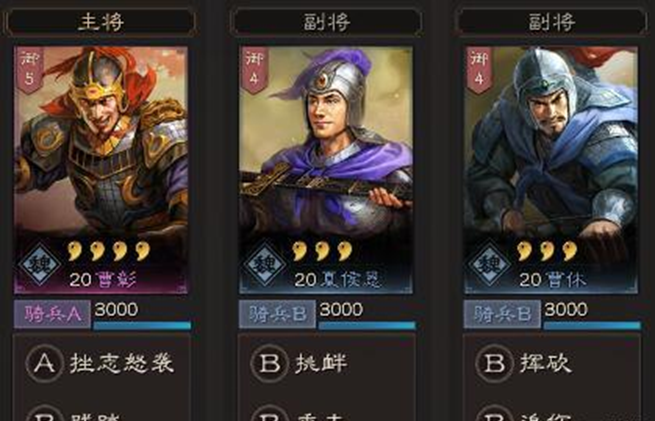
Task: Click the 魏 faction emblem on 夏侯恩's card
Action: [265, 264]
